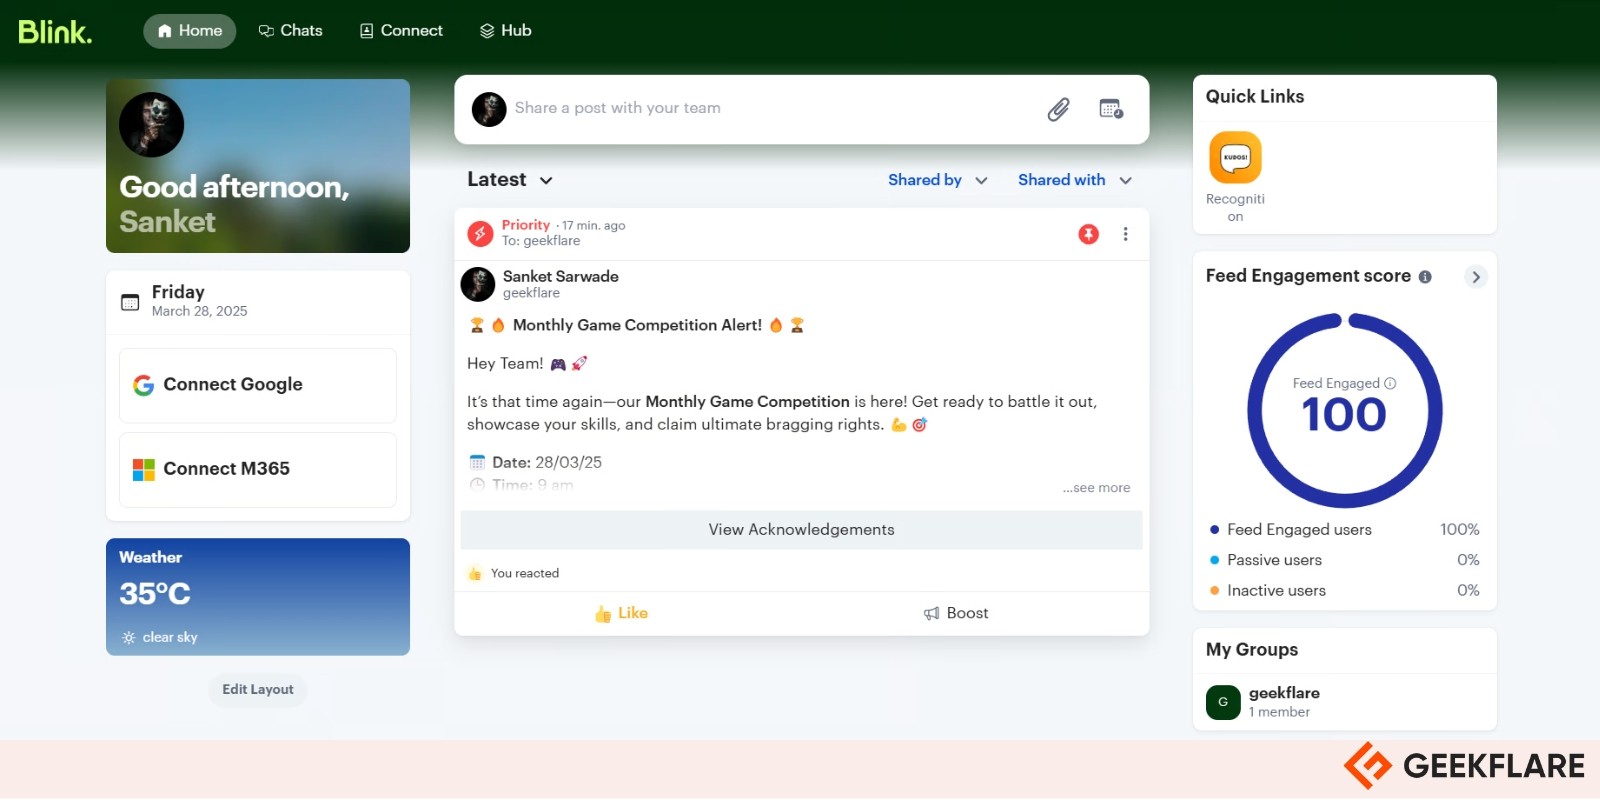Open the Kudos Recognition quick link
This screenshot has width=1600, height=800.
click(1235, 178)
